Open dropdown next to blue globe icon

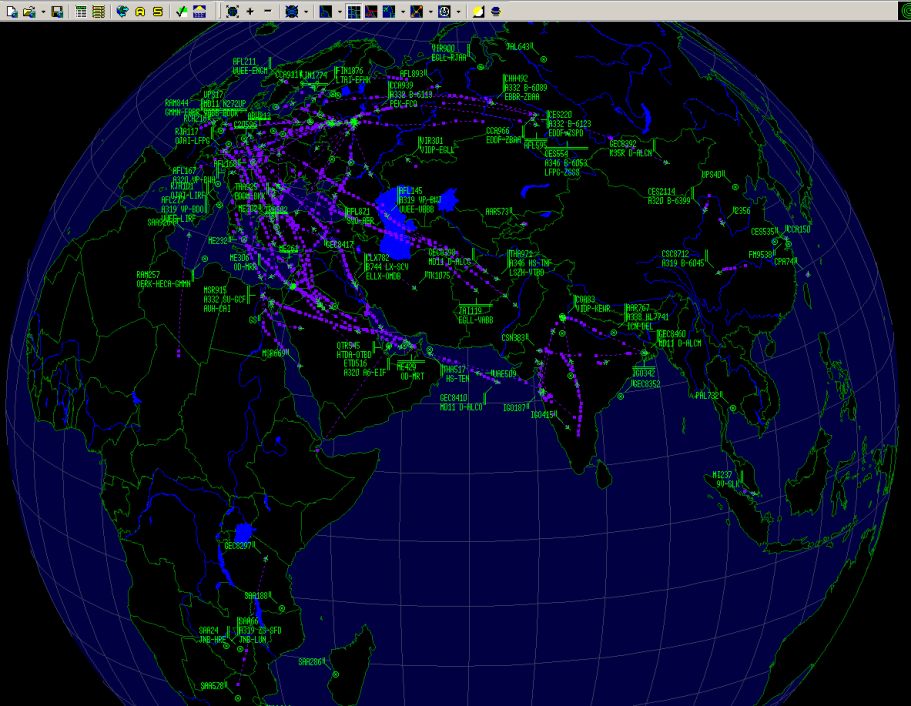[307, 11]
